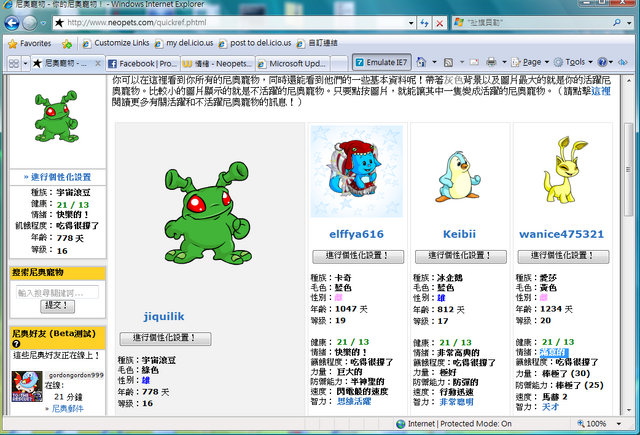Click the pet search keyword field
Image resolution: width=640 pixels, height=435 pixels.
[57, 293]
